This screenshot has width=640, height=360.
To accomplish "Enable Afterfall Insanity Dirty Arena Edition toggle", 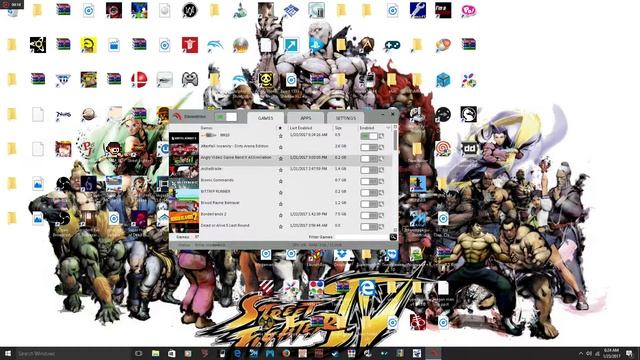I will tap(369, 147).
